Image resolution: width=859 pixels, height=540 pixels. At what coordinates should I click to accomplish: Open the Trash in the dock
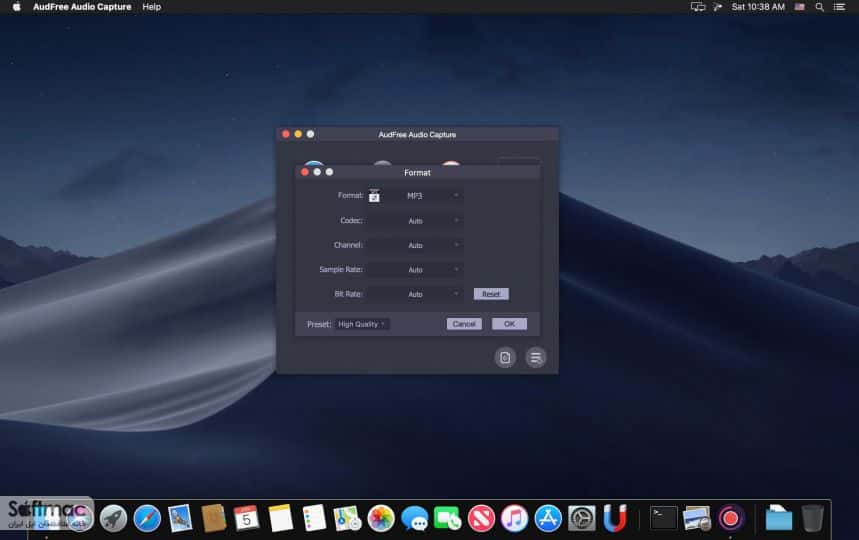[812, 518]
